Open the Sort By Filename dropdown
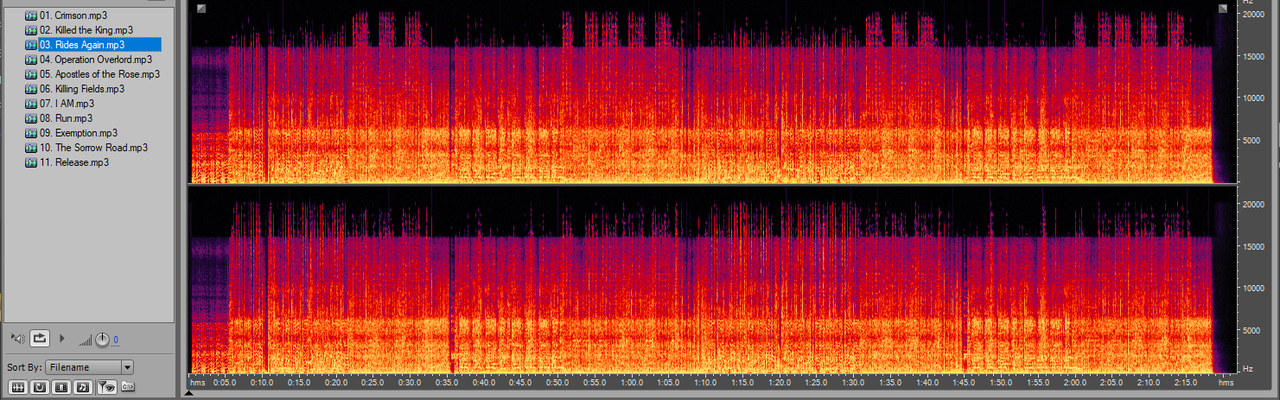 pyautogui.click(x=89, y=367)
